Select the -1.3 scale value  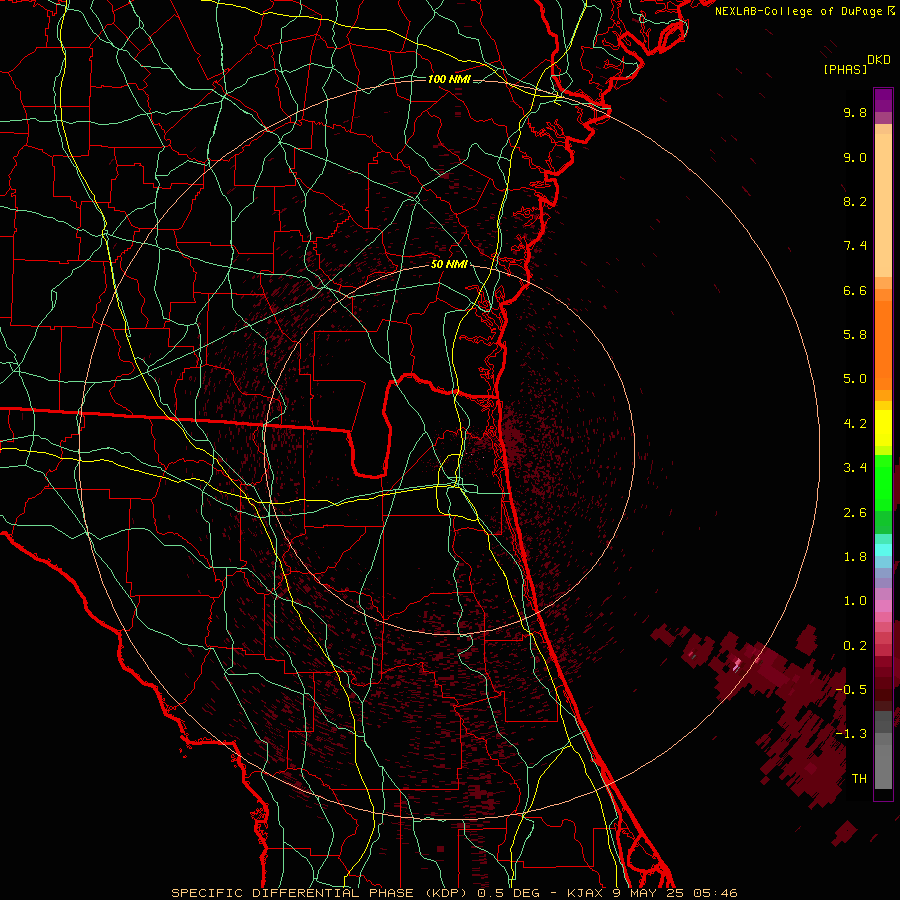coord(851,734)
